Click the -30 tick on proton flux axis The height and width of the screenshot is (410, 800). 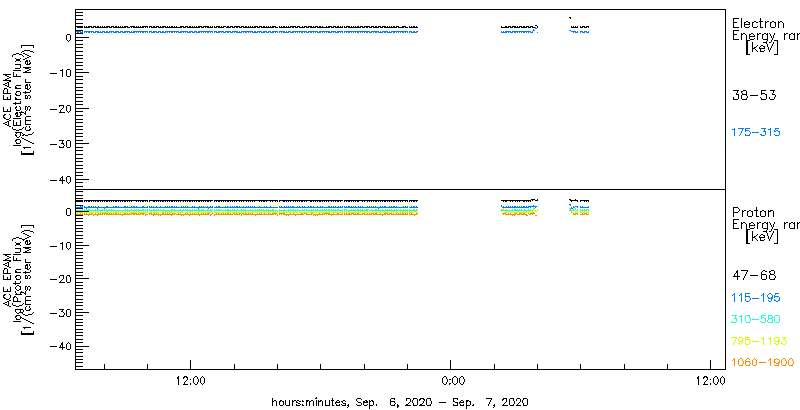click(61, 312)
